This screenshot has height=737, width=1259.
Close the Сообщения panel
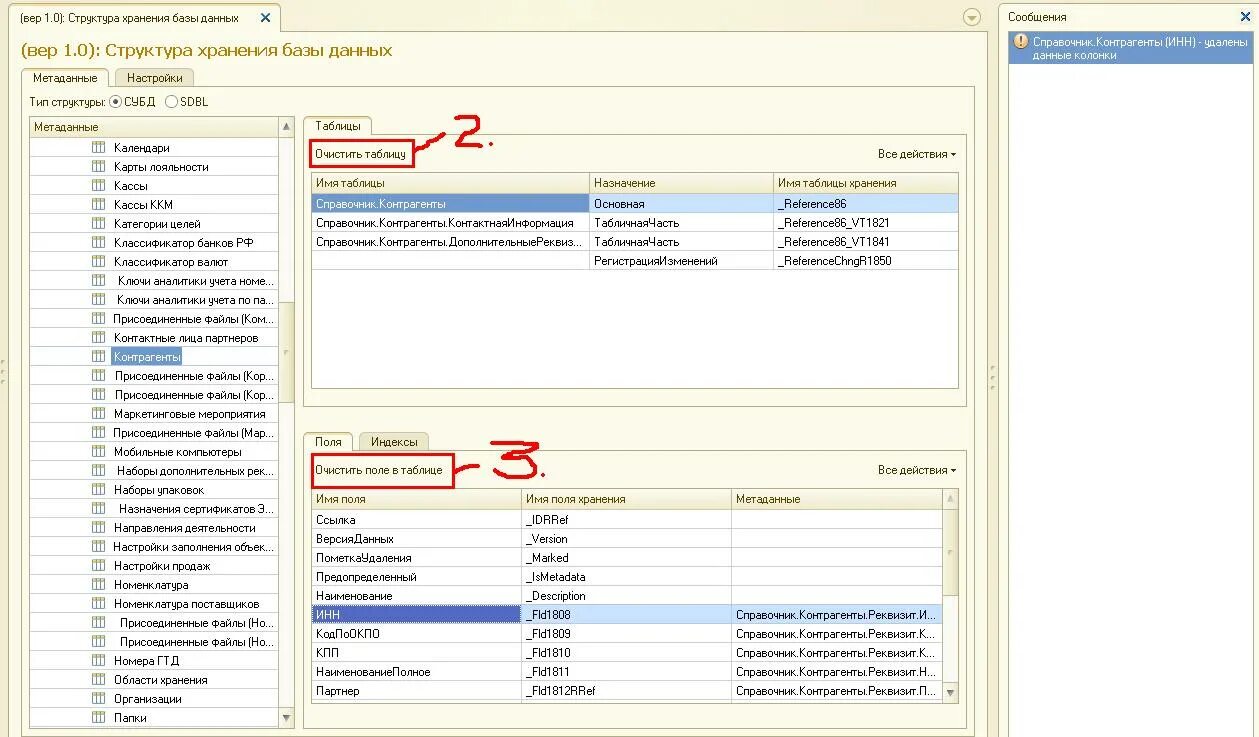point(1245,17)
